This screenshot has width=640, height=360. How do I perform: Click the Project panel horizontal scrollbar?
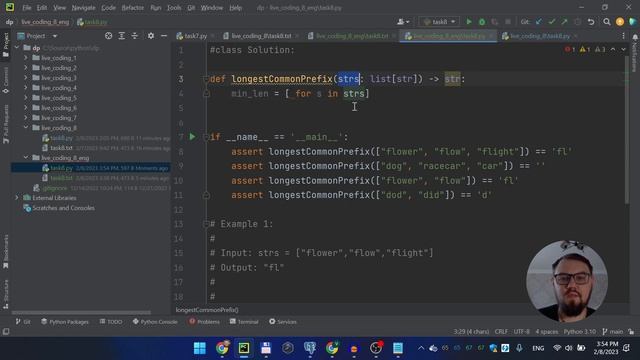[81, 313]
